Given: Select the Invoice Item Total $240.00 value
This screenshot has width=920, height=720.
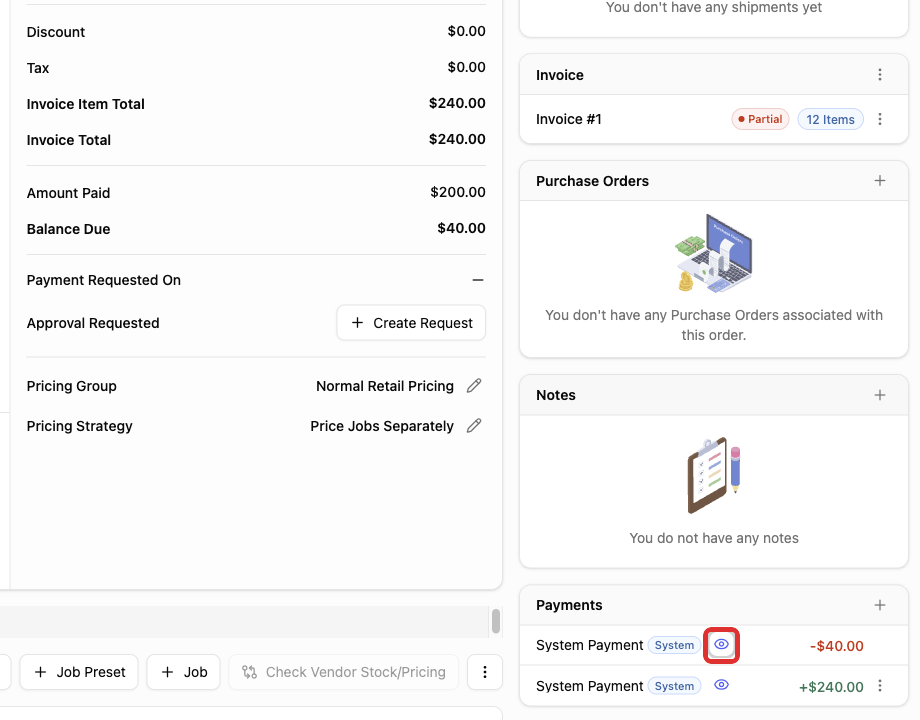Looking at the screenshot, I should point(457,103).
